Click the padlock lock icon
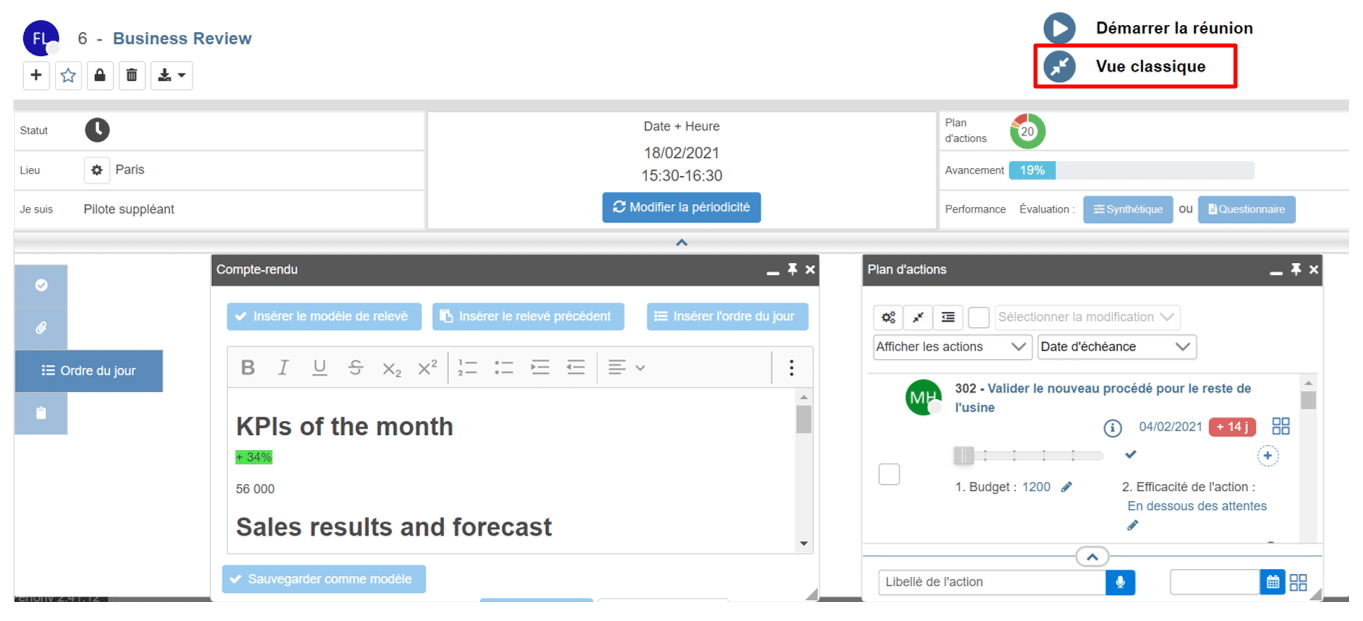The image size is (1363, 621). 99,75
